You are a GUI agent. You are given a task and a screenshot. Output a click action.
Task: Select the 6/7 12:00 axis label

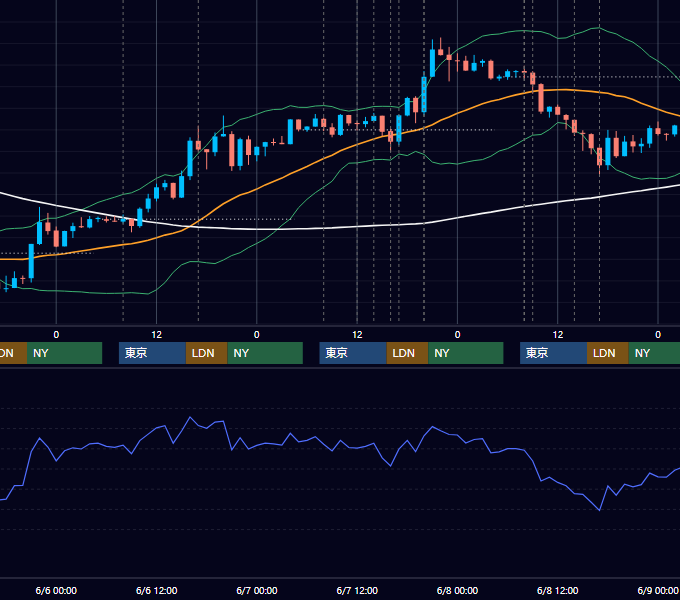(357, 590)
